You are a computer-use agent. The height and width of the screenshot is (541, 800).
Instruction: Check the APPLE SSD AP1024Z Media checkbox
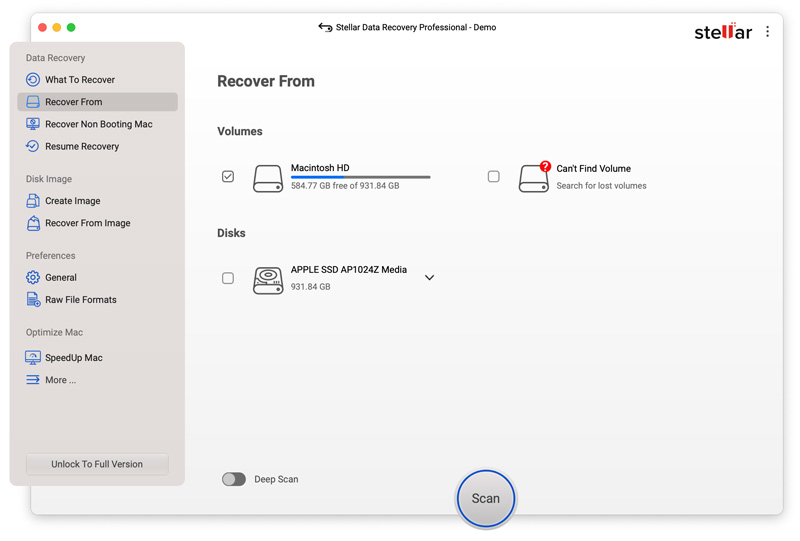[x=228, y=278]
